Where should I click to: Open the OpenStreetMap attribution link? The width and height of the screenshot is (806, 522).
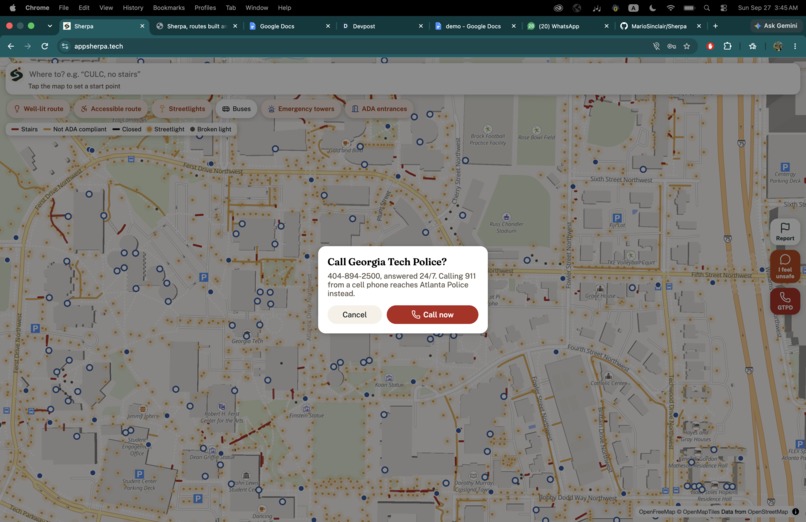click(767, 512)
